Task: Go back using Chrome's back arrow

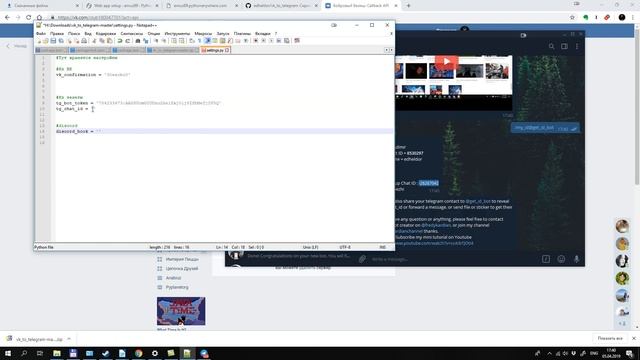Action: point(7,17)
